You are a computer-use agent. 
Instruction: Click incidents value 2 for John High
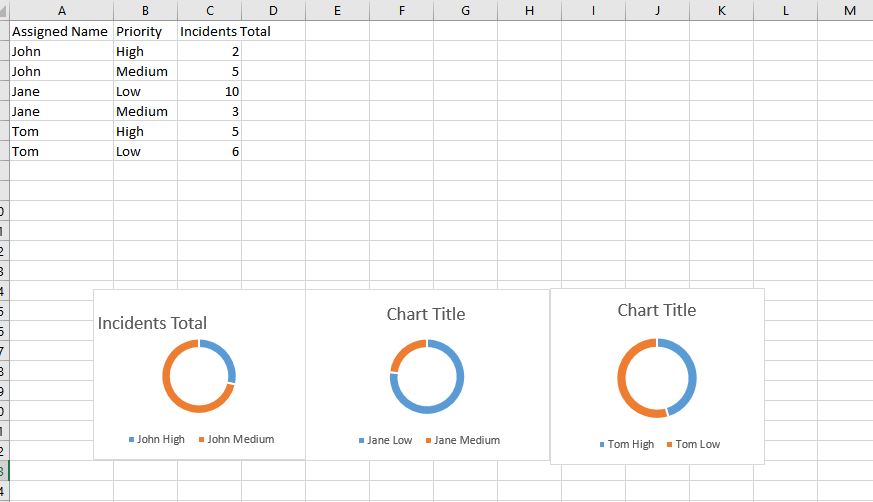tap(209, 51)
